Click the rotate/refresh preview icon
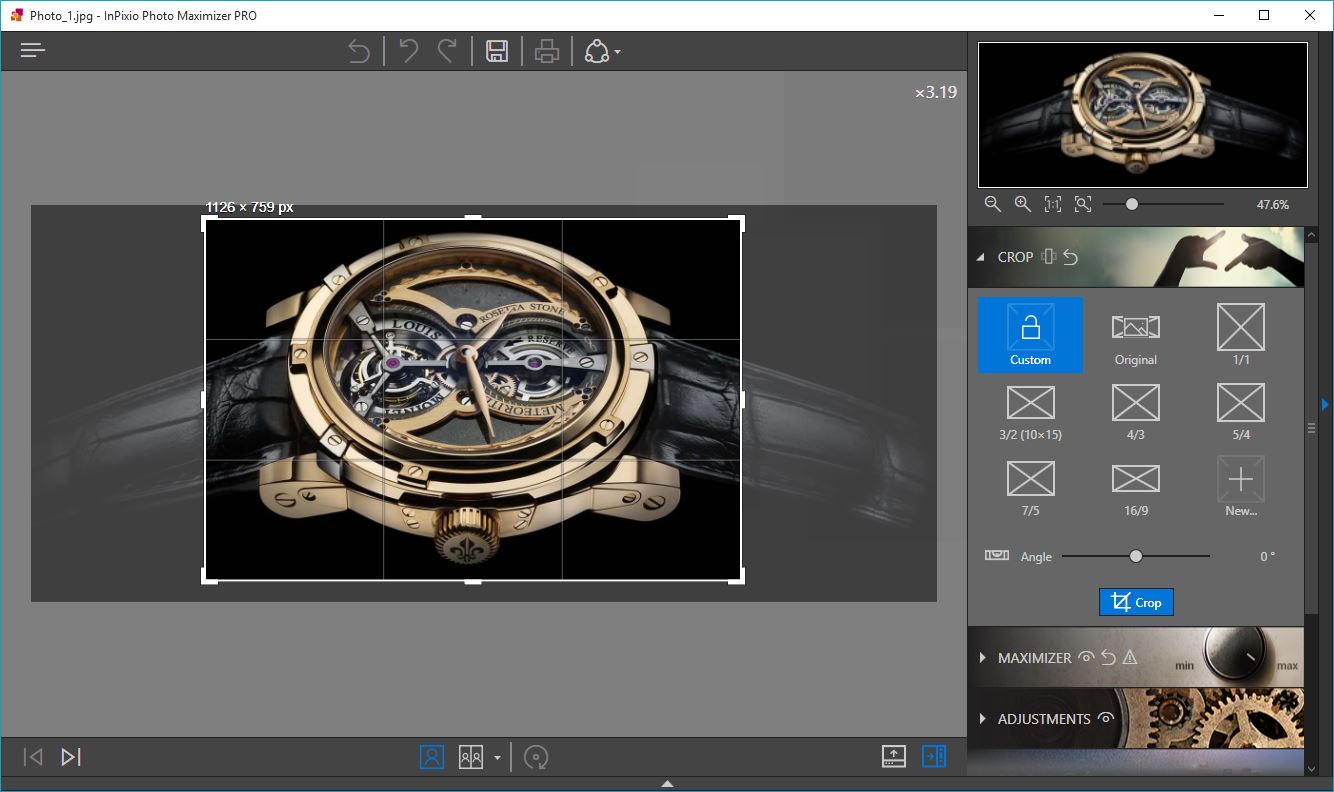This screenshot has width=1334, height=792. (x=537, y=757)
